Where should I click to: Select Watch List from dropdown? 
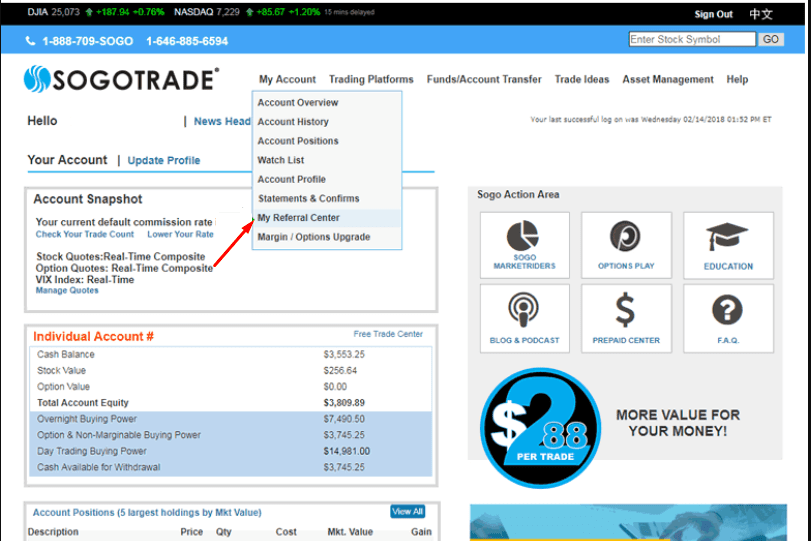point(326,160)
